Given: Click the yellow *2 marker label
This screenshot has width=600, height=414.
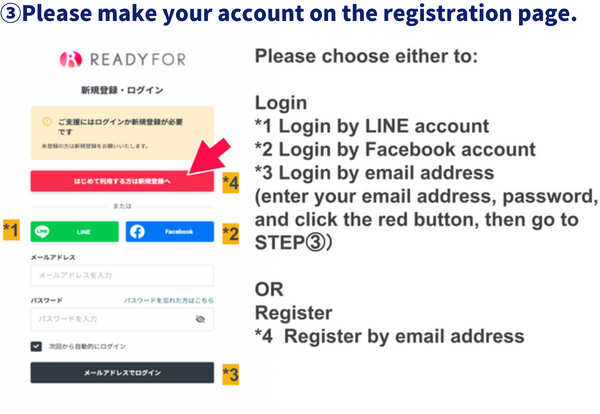Looking at the screenshot, I should pyautogui.click(x=230, y=232).
